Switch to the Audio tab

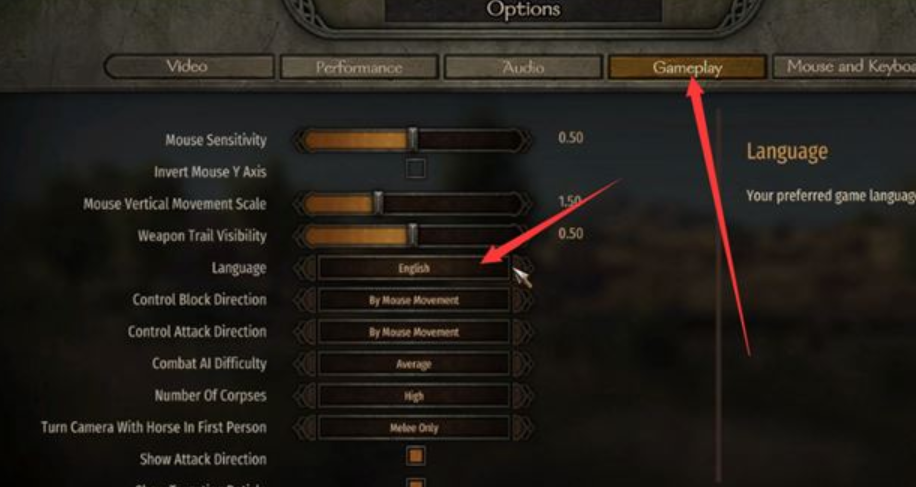coord(523,67)
